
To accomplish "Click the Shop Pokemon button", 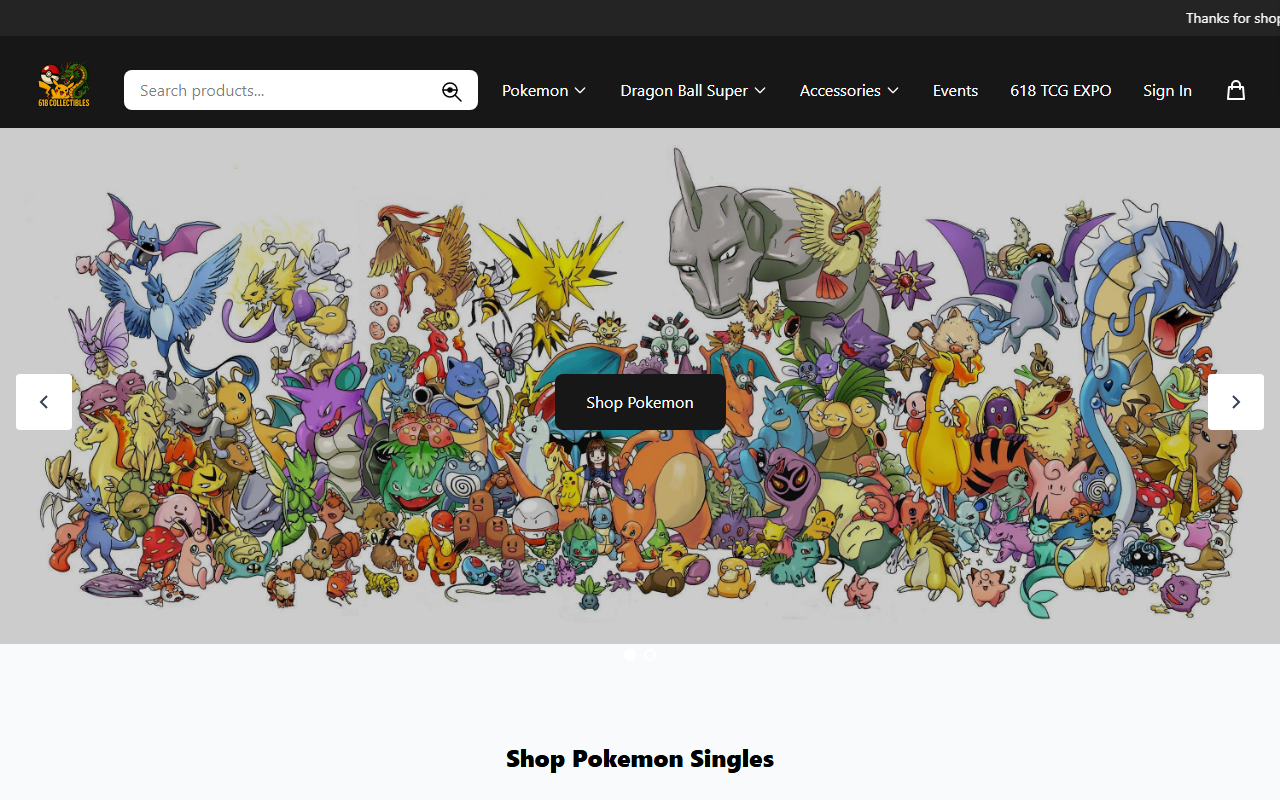I will point(640,402).
